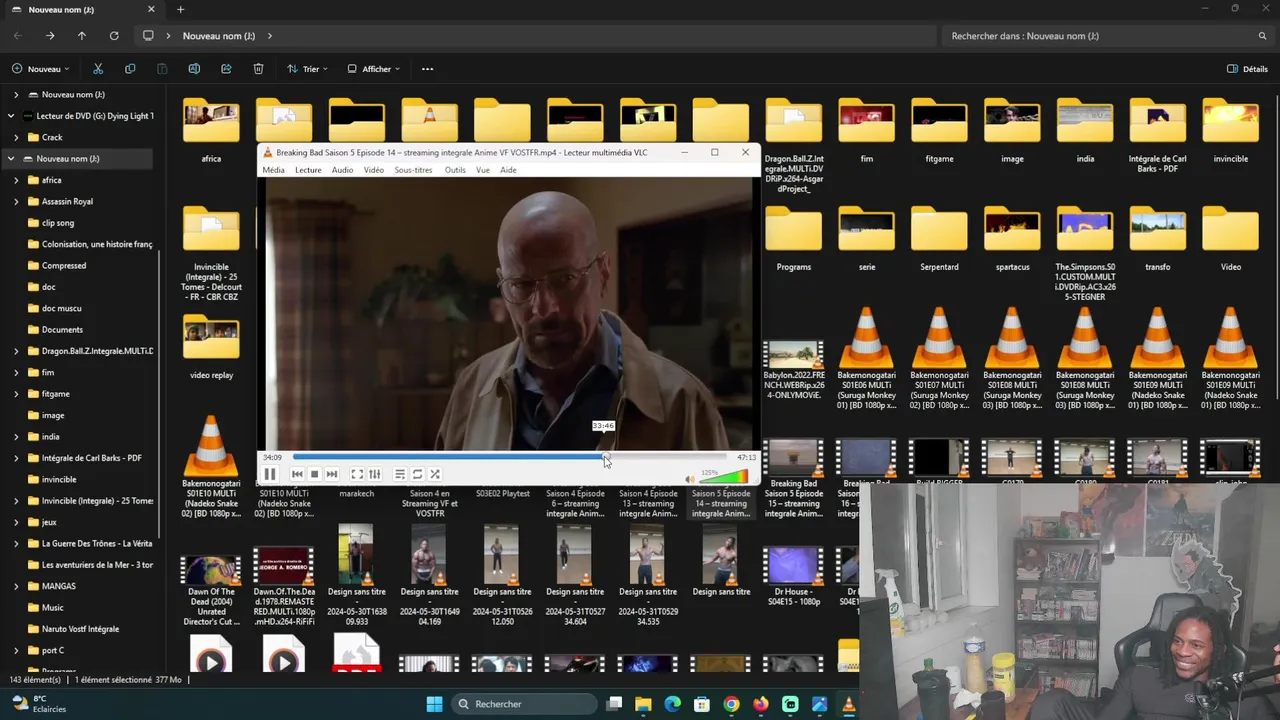
Task: Click the Cut scissors icon in Explorer
Action: click(x=98, y=69)
